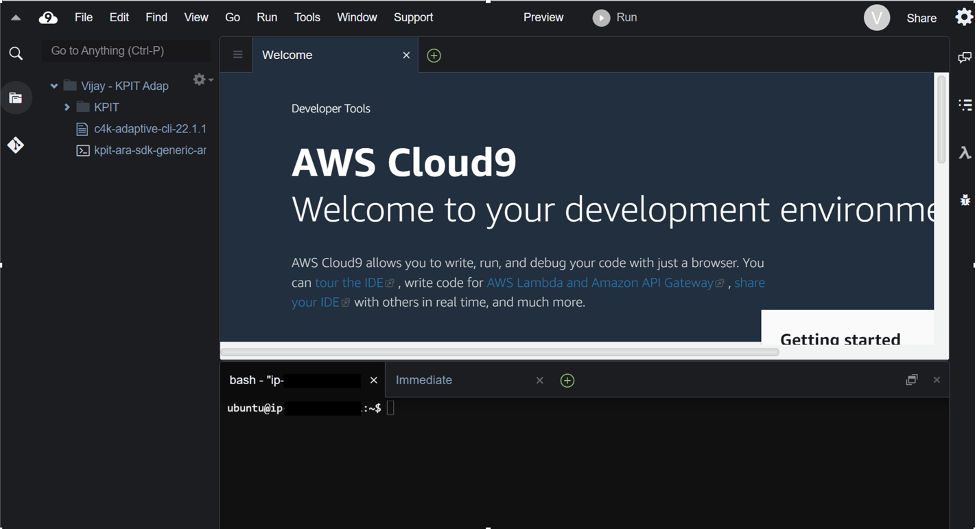Click the Go to Anything field
The image size is (977, 529).
126,50
